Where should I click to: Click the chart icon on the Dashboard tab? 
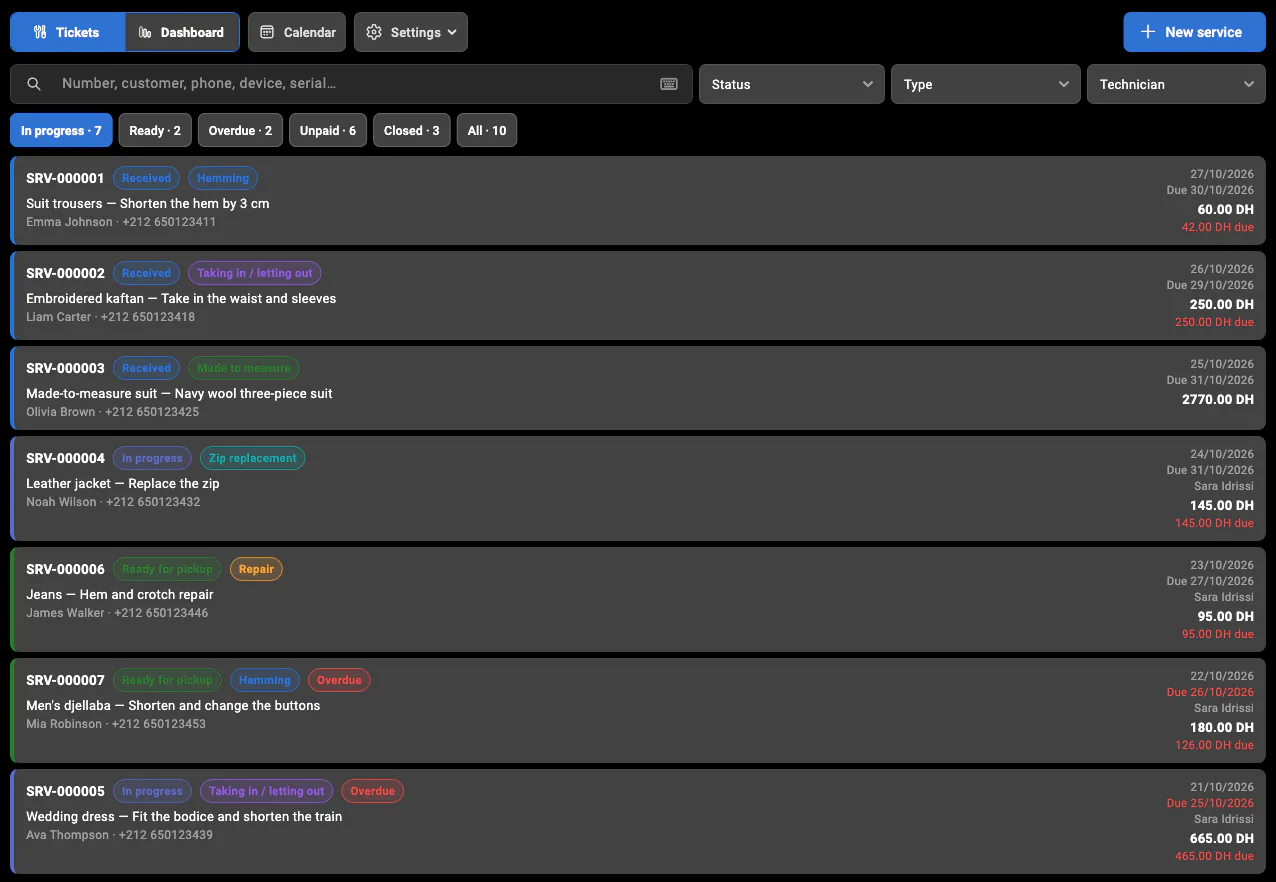tap(145, 32)
